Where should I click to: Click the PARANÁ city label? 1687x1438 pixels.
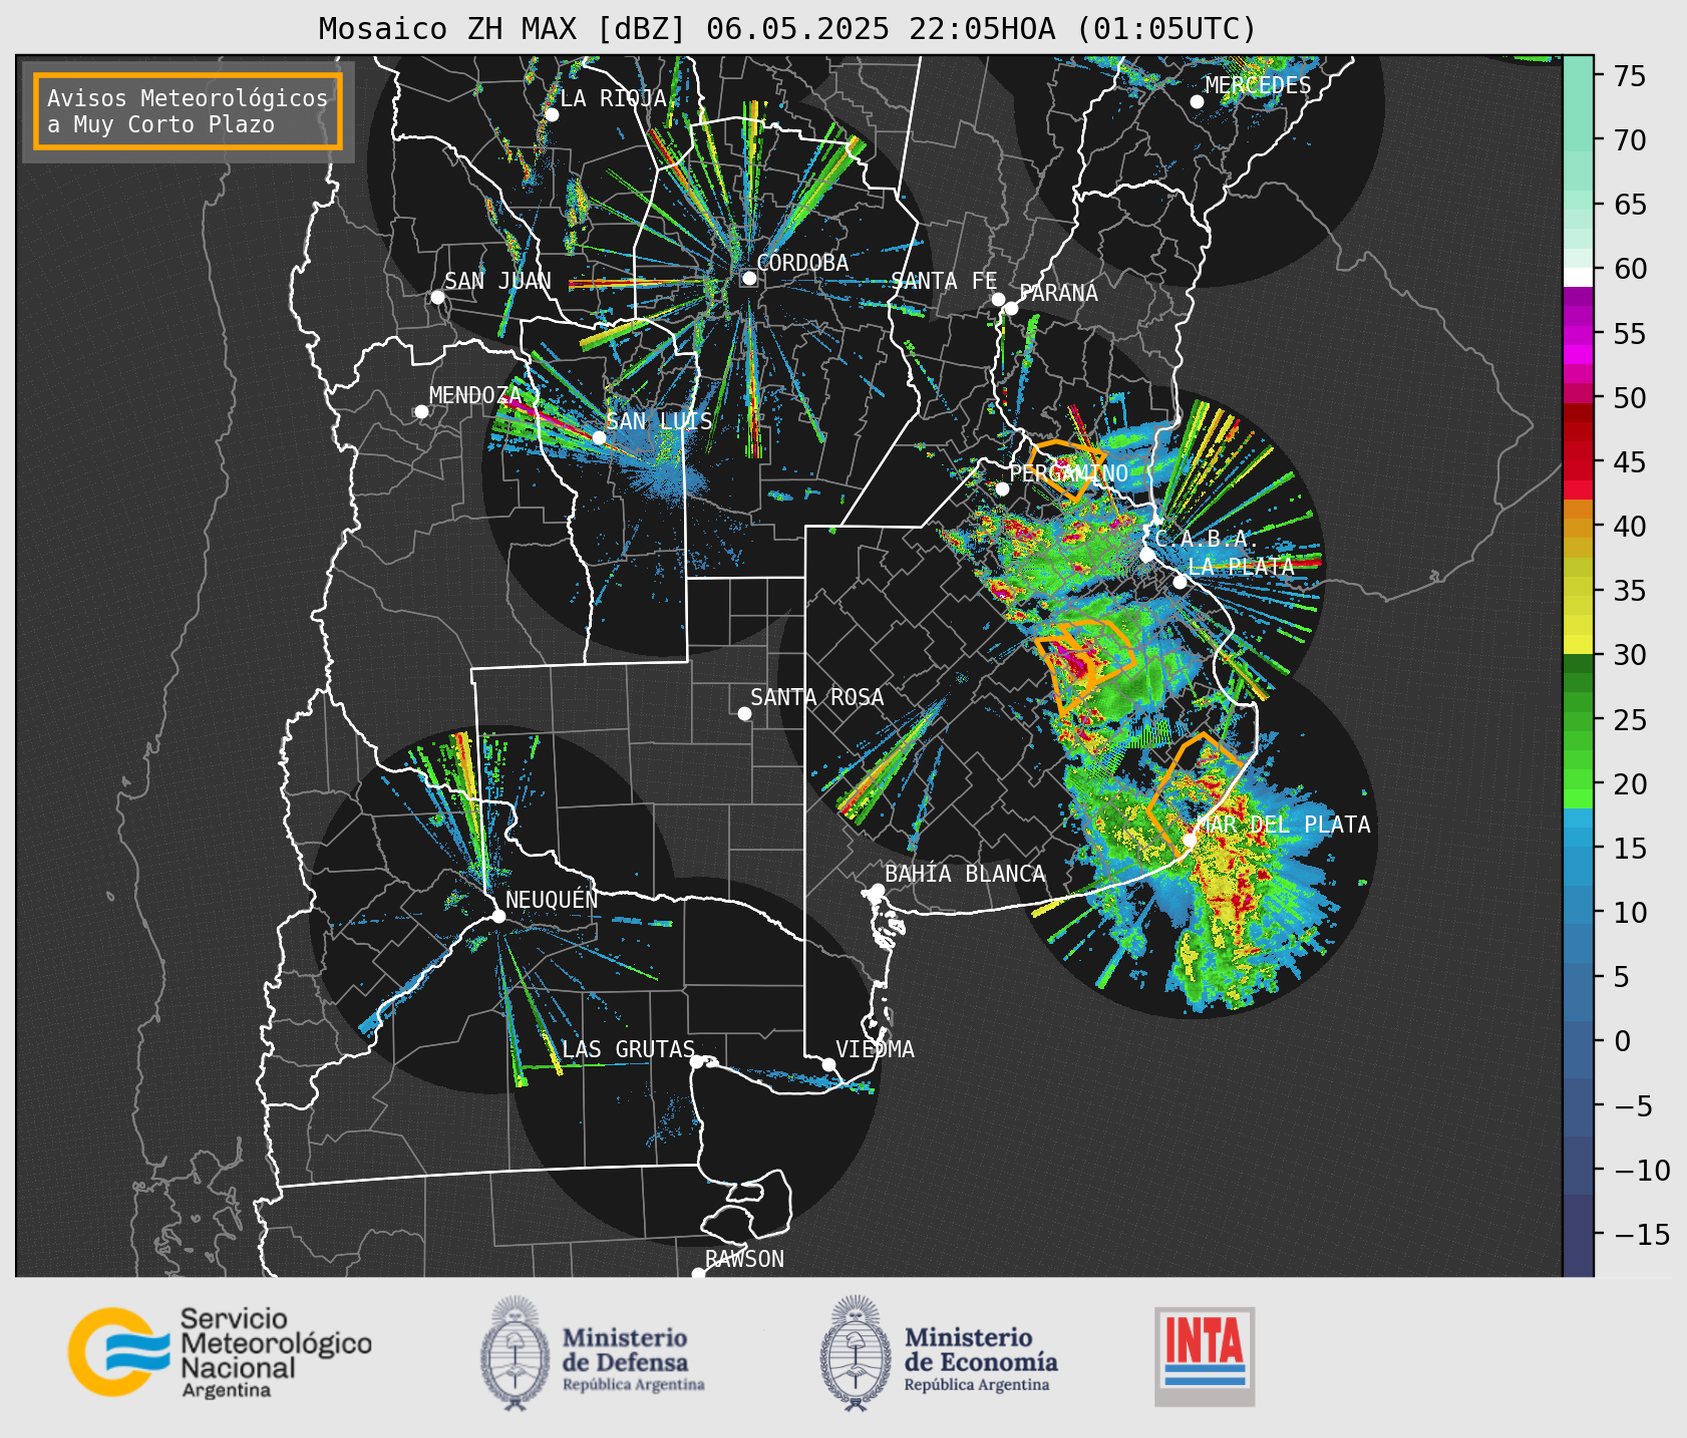coord(1058,293)
